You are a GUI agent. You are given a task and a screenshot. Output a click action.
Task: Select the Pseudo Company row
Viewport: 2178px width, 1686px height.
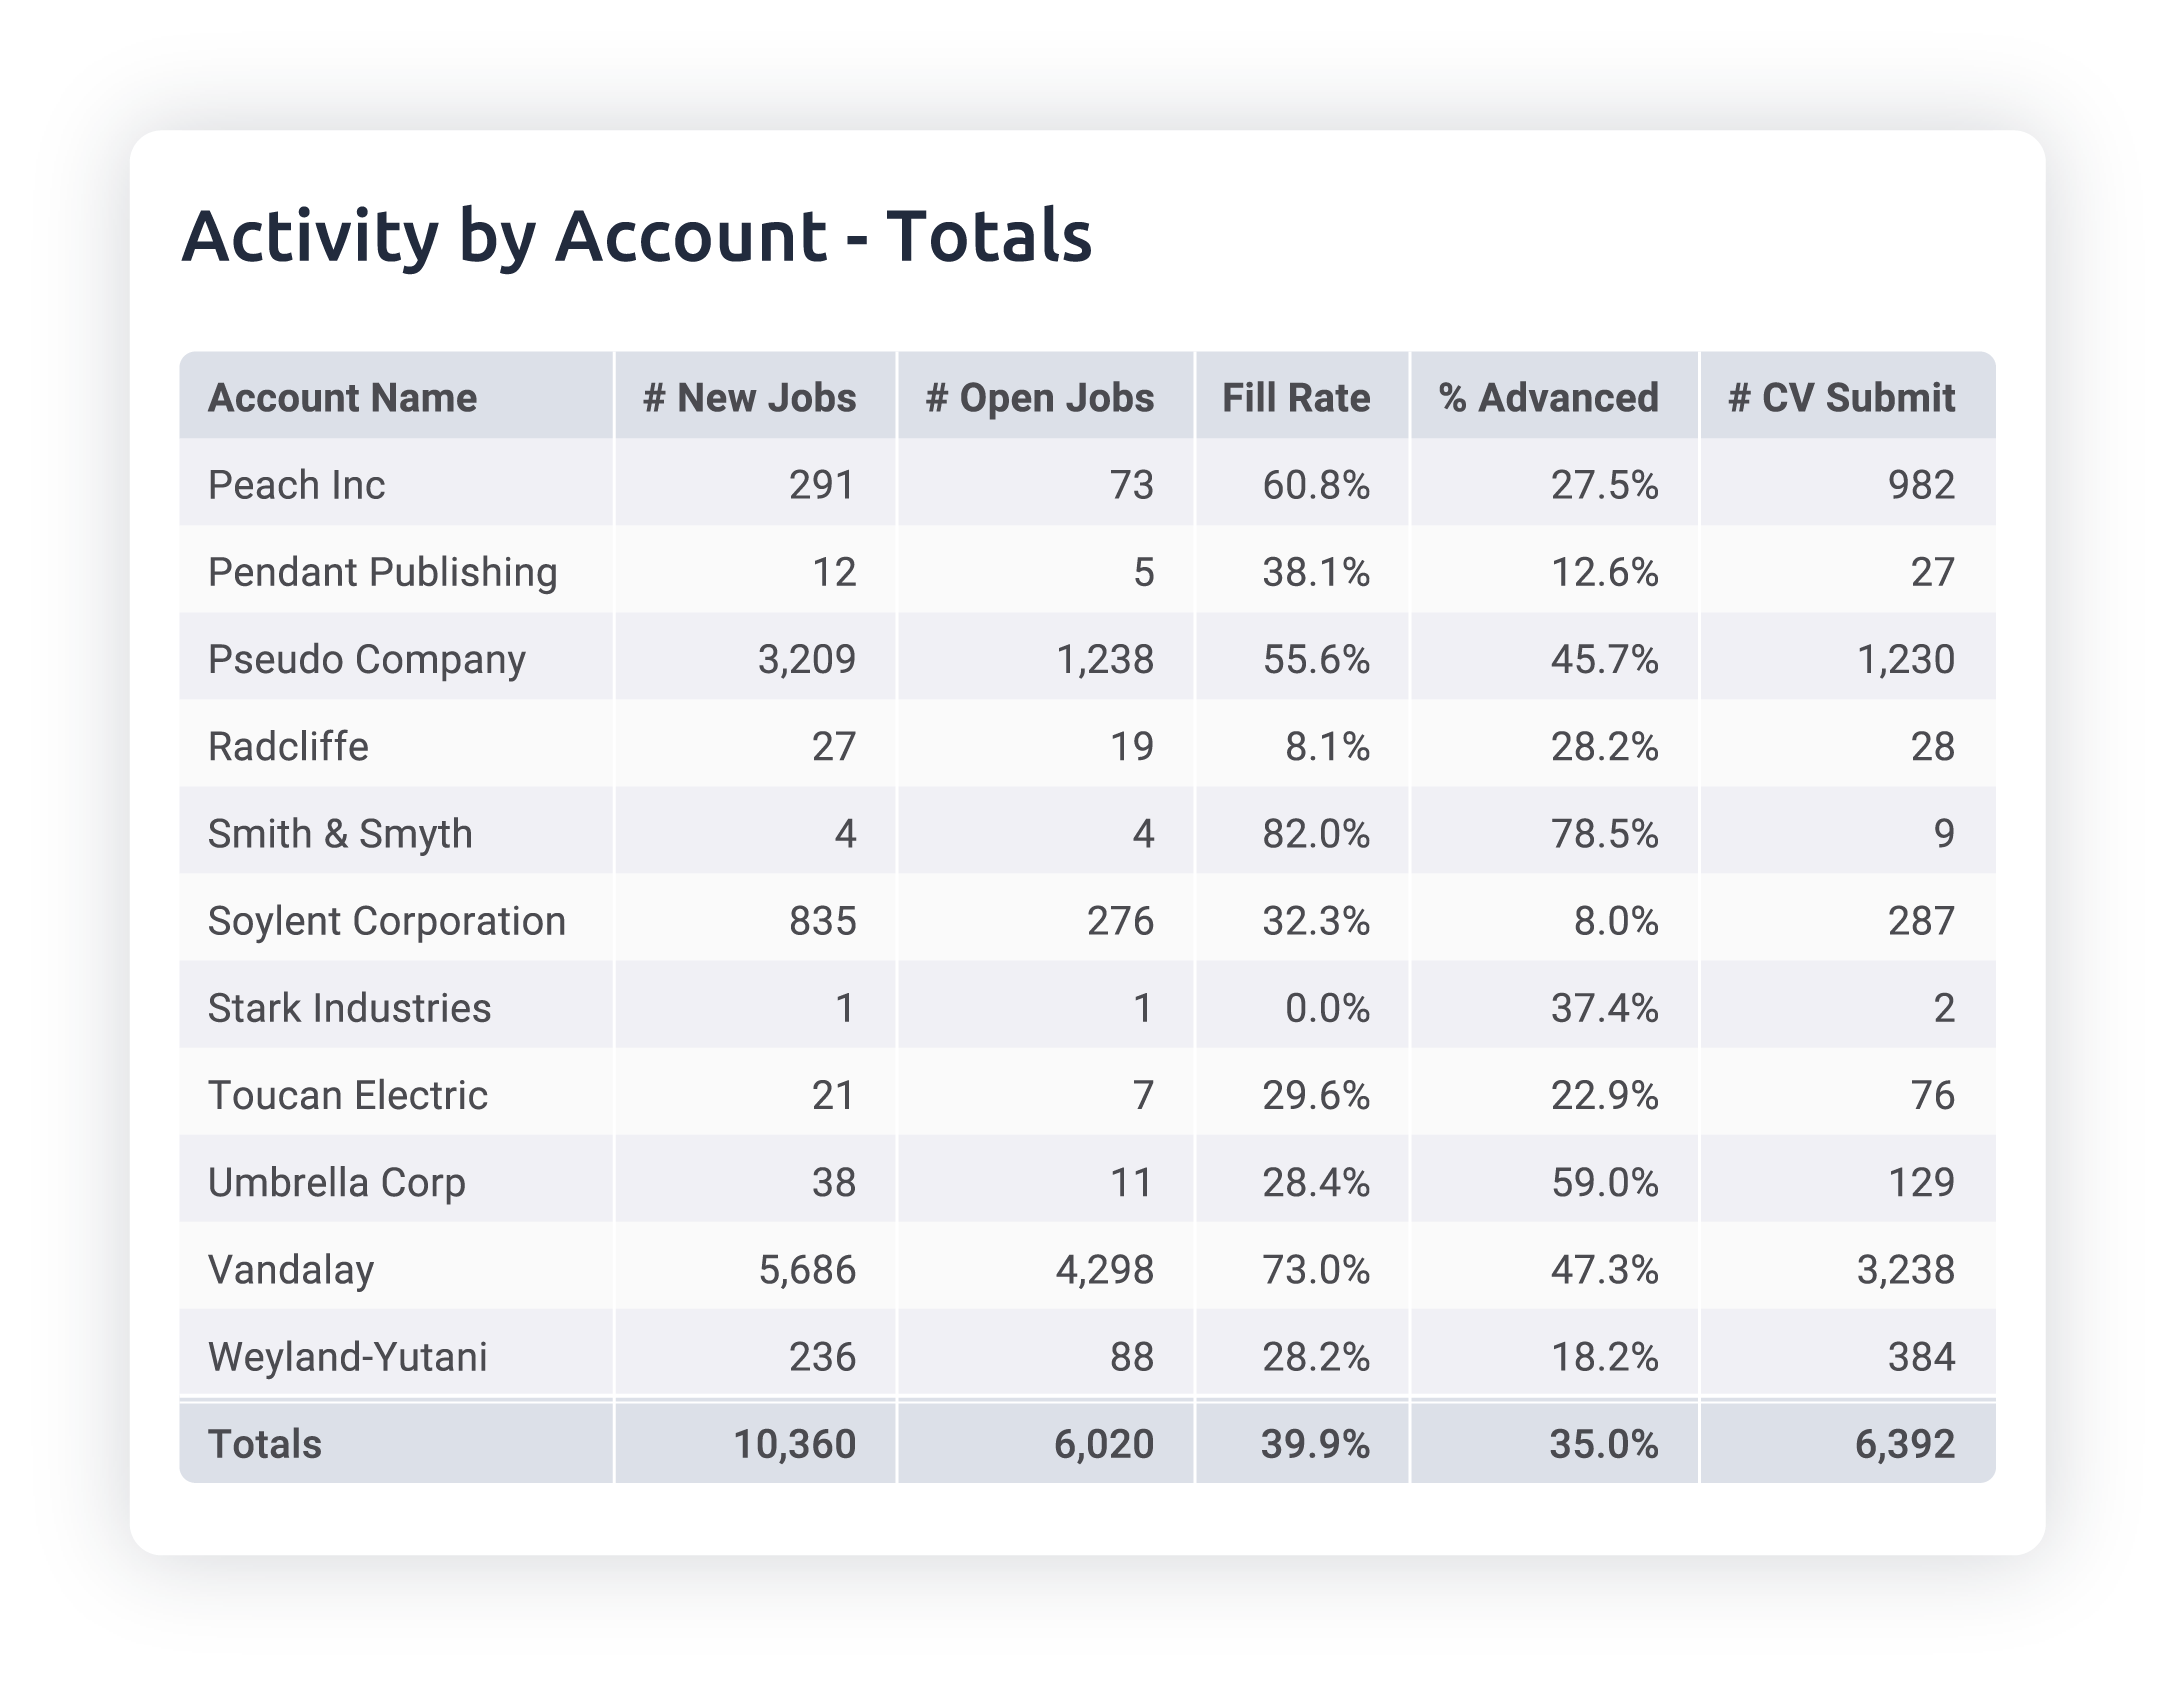pyautogui.click(x=366, y=659)
